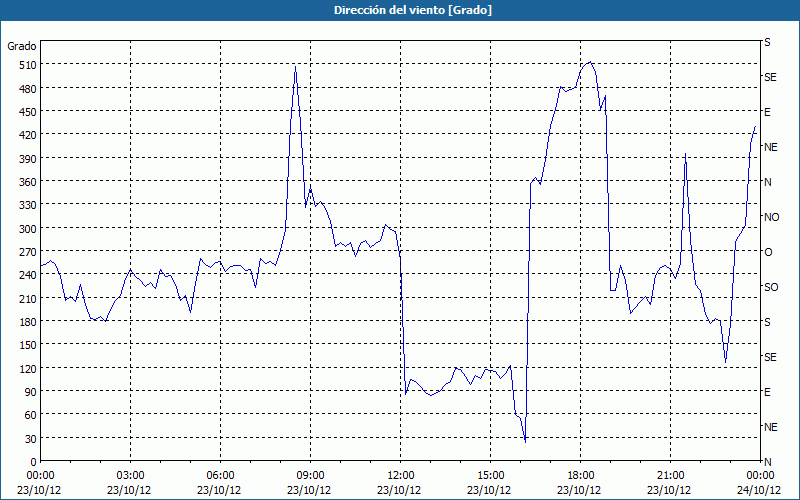This screenshot has width=800, height=500.
Task: Click the 300 degree axis label
Action: coord(28,229)
